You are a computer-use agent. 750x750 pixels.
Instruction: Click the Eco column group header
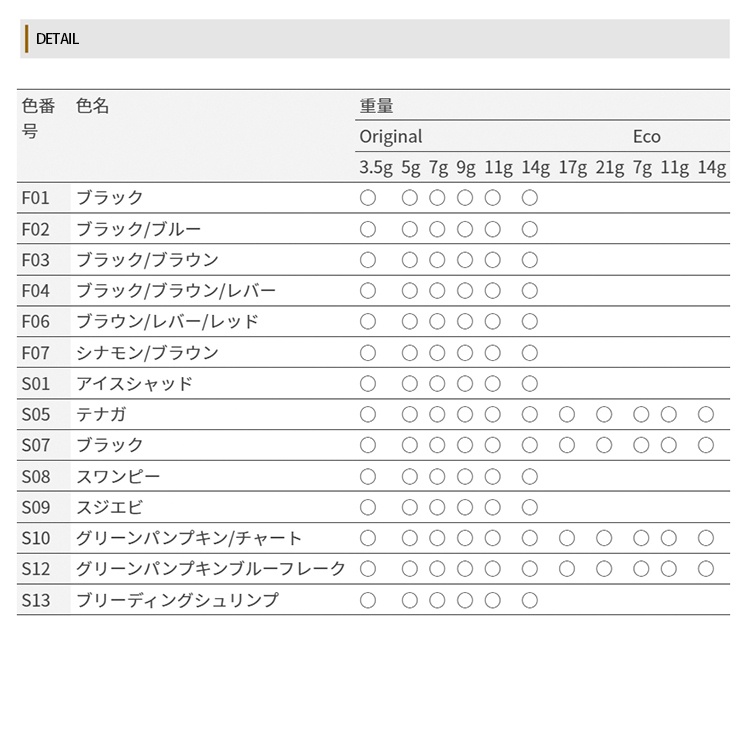(647, 137)
